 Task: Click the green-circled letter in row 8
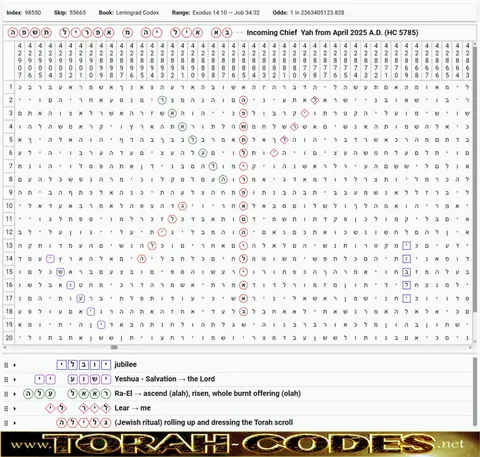coord(223,179)
